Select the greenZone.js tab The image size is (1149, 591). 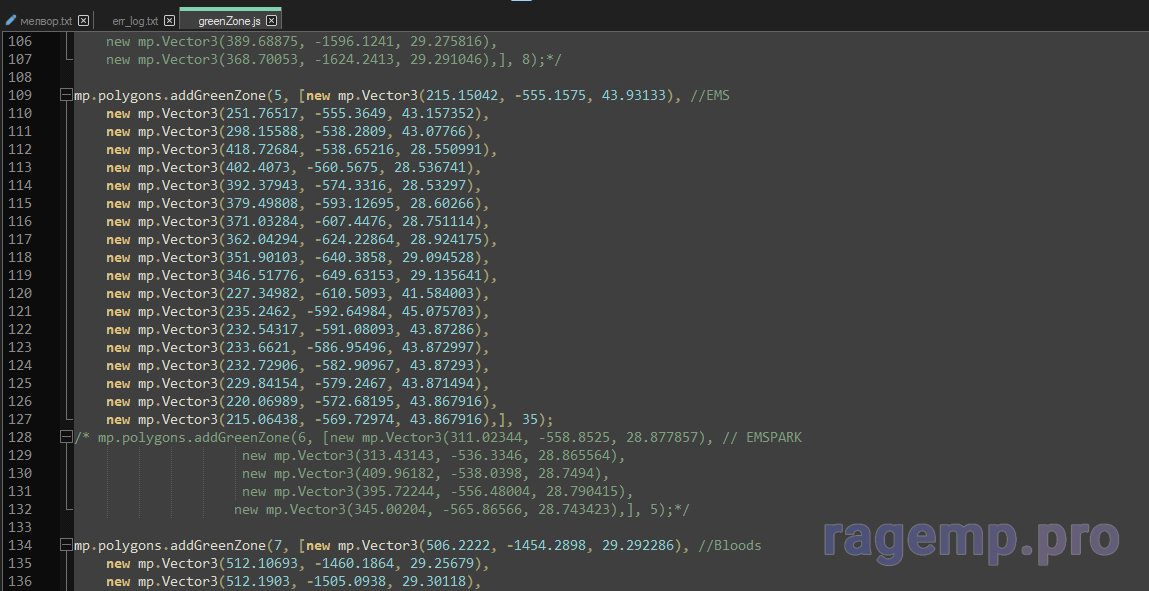click(230, 21)
